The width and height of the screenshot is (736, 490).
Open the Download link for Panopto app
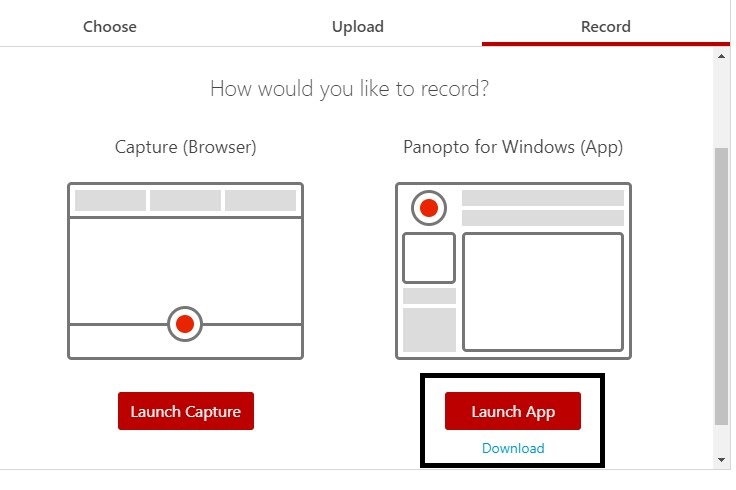[x=513, y=448]
